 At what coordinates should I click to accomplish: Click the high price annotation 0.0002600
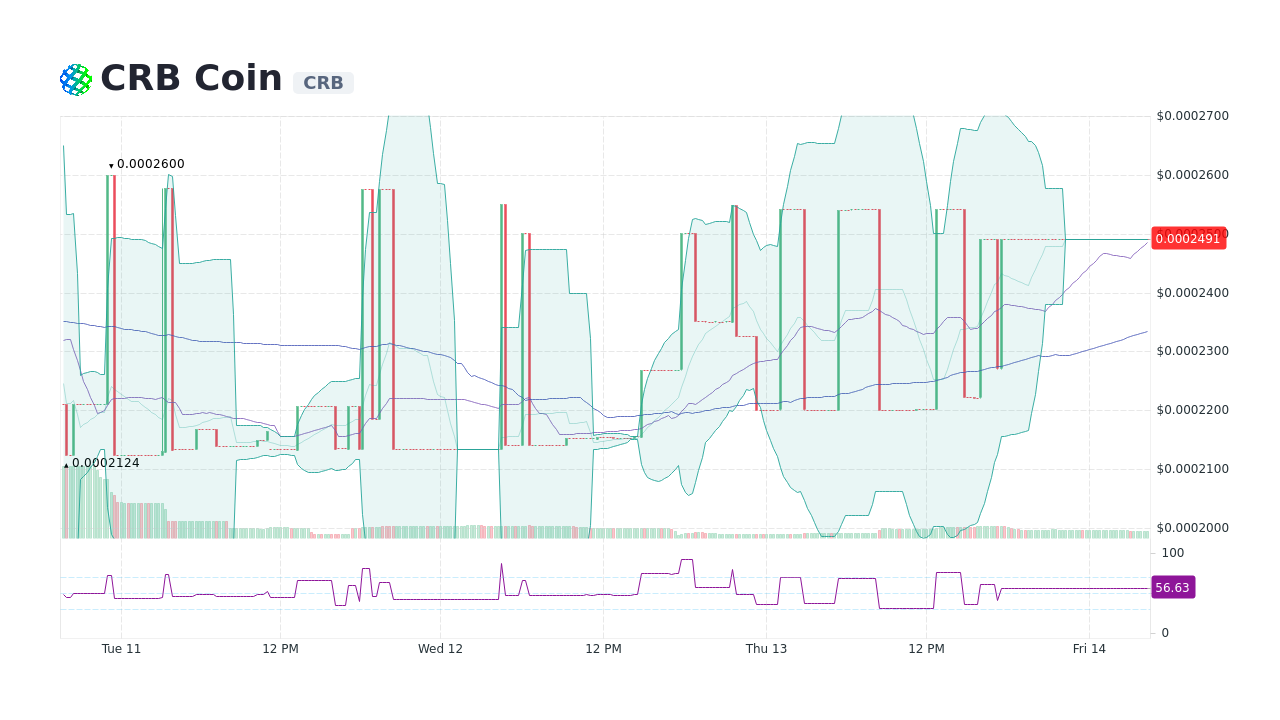[148, 163]
